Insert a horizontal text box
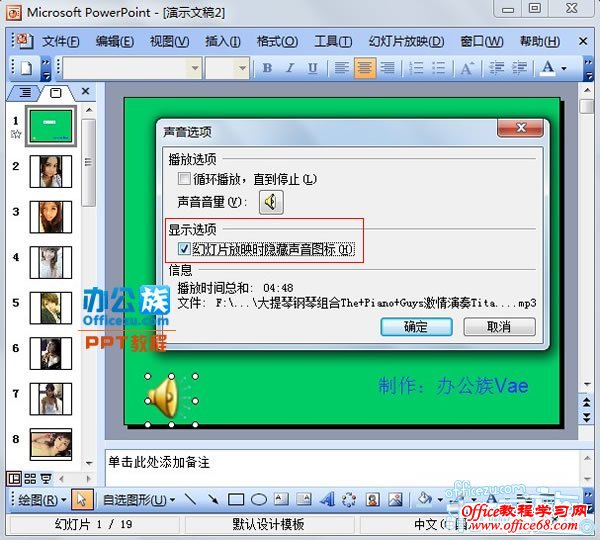The width and height of the screenshot is (600, 540). [x=281, y=499]
